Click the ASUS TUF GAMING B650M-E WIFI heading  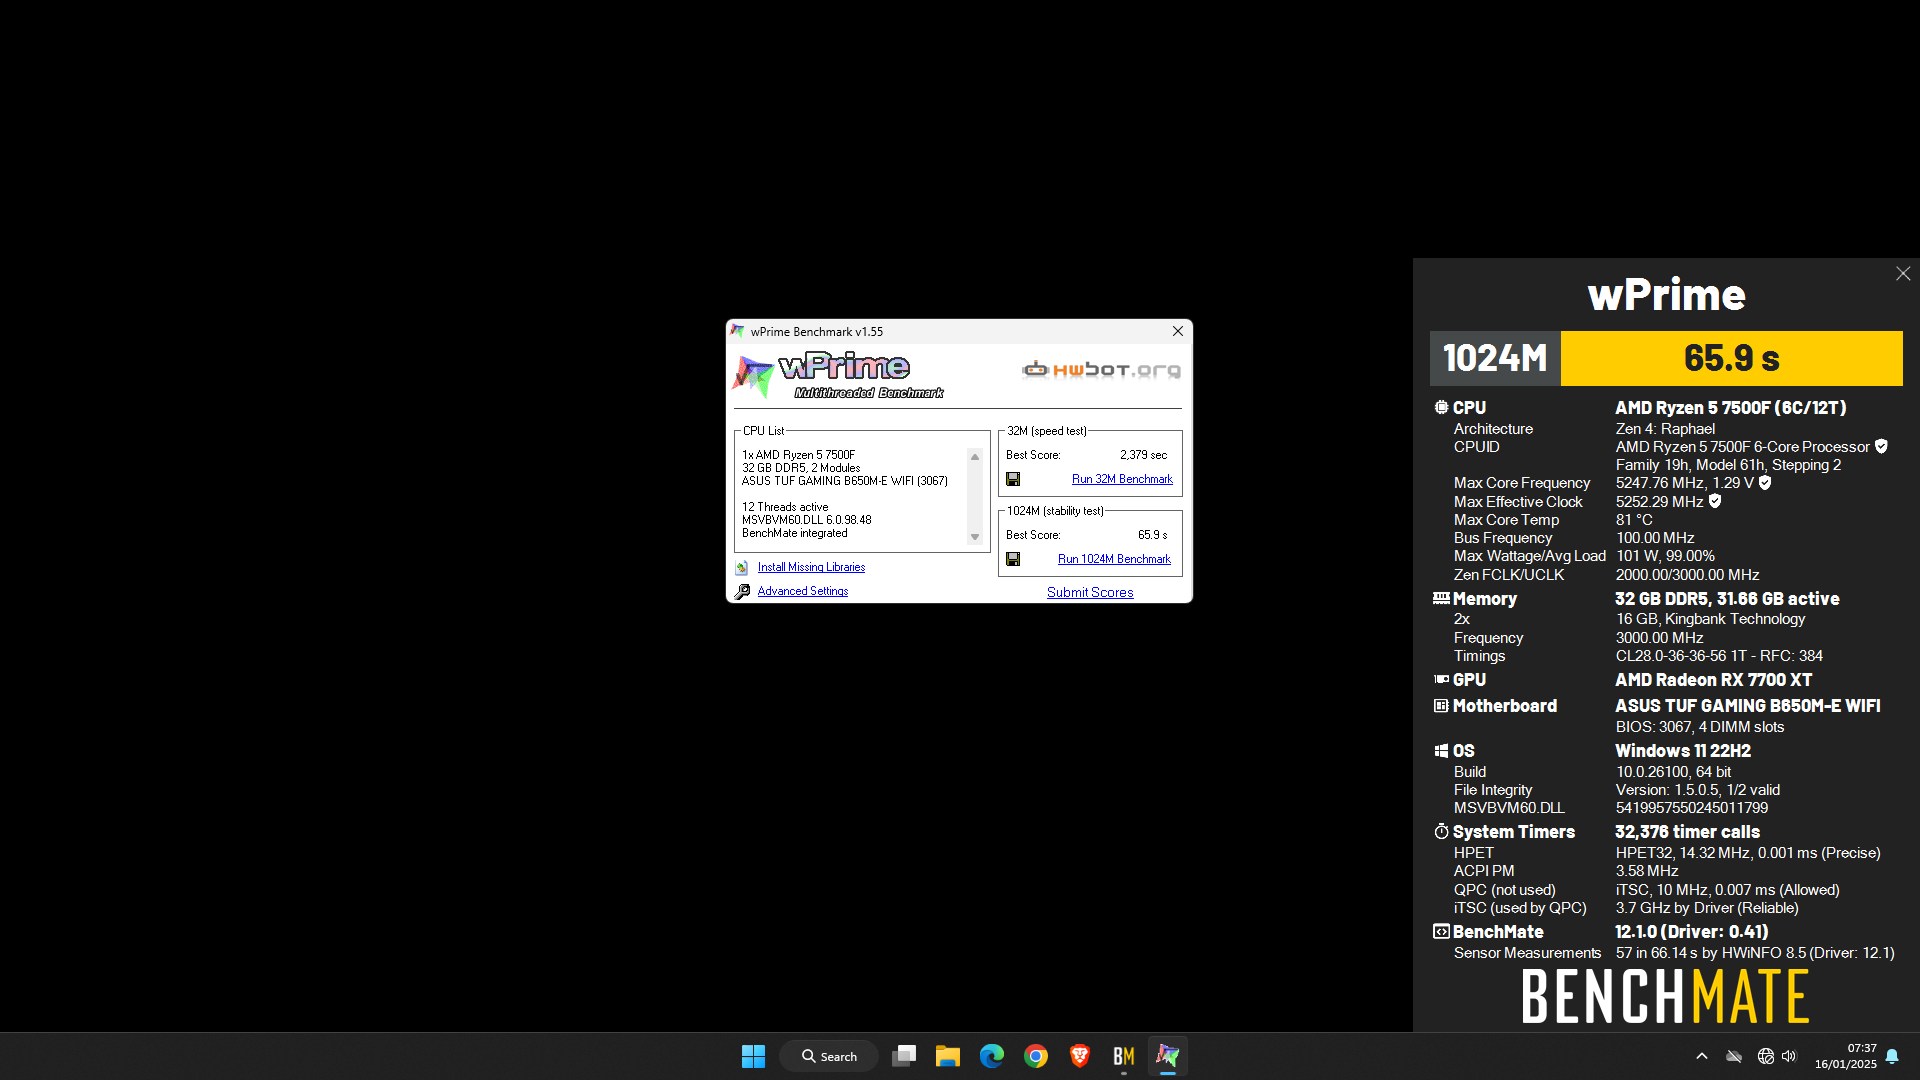(x=1747, y=706)
